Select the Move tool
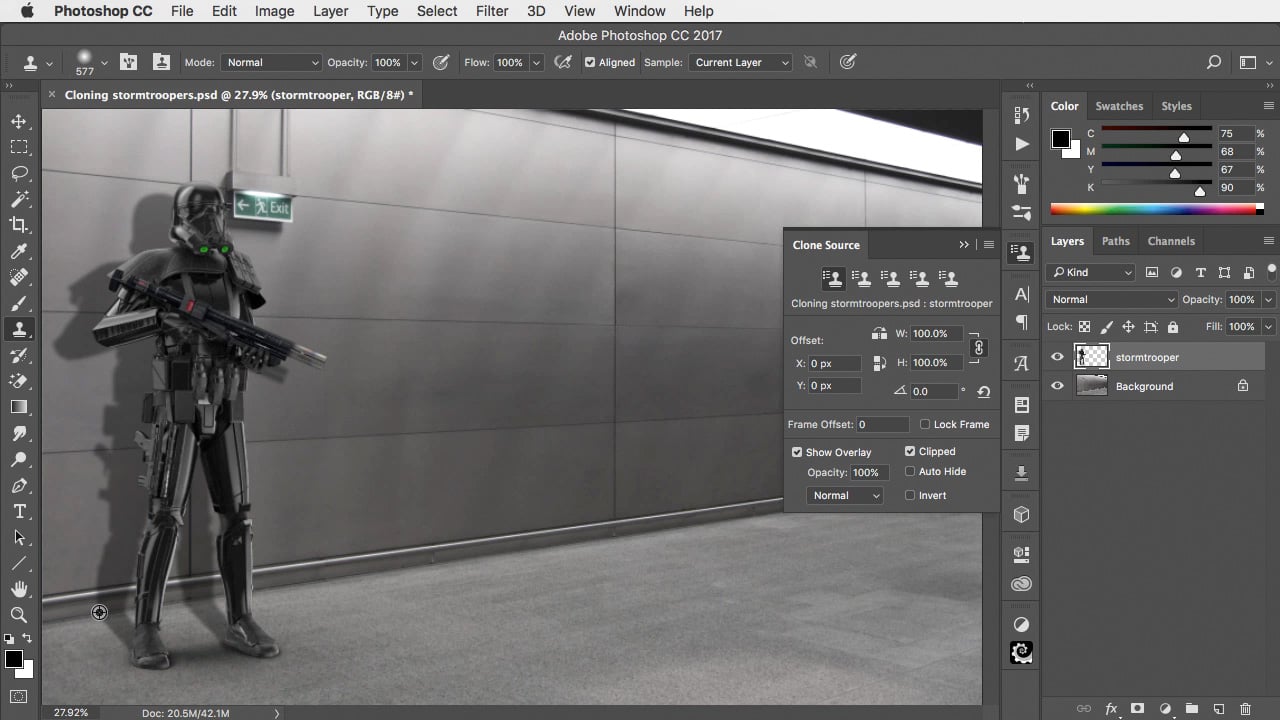The width and height of the screenshot is (1280, 720). point(19,121)
